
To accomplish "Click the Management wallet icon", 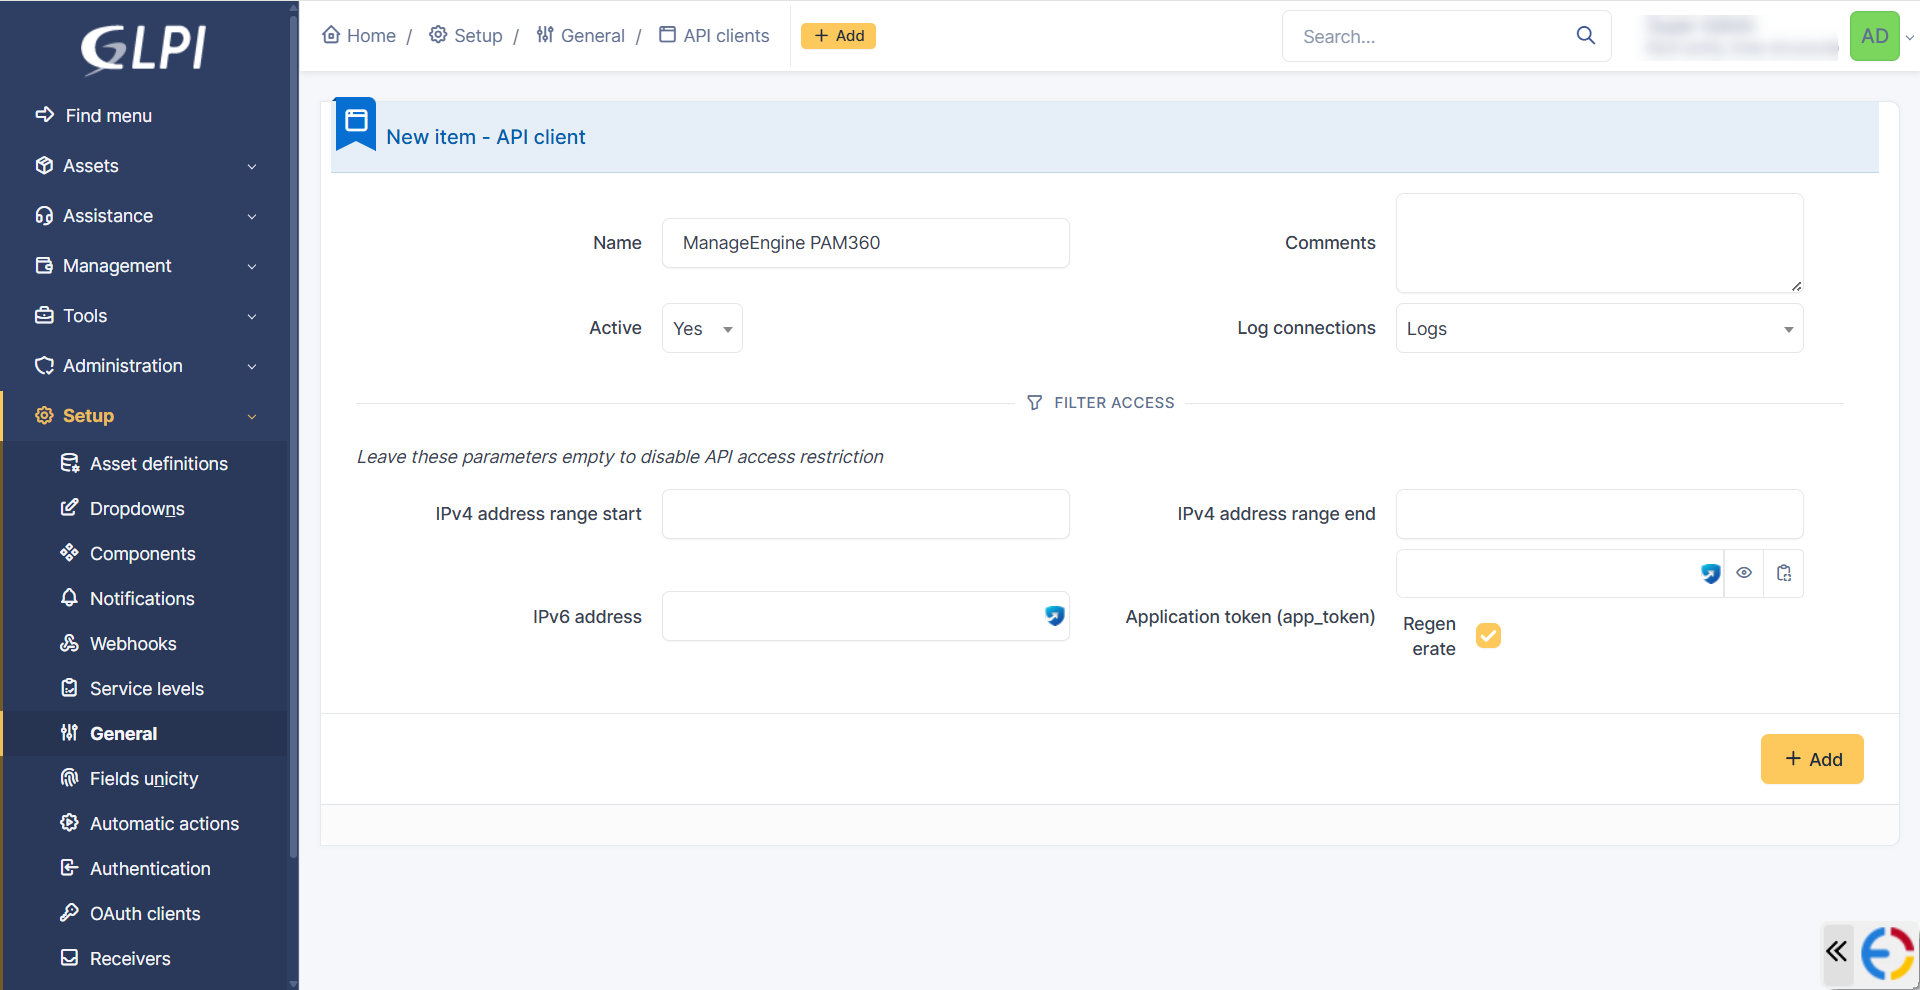I will coord(44,265).
